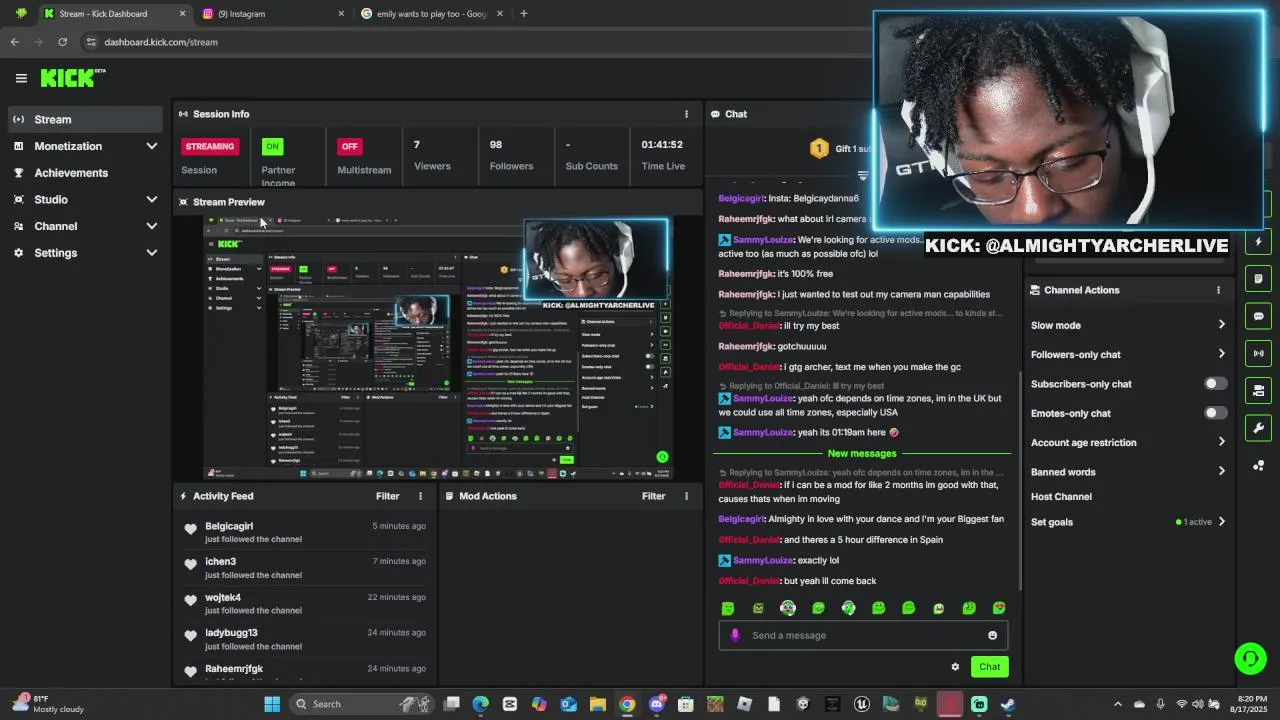Click the Mod Actions Filter button

(x=653, y=496)
